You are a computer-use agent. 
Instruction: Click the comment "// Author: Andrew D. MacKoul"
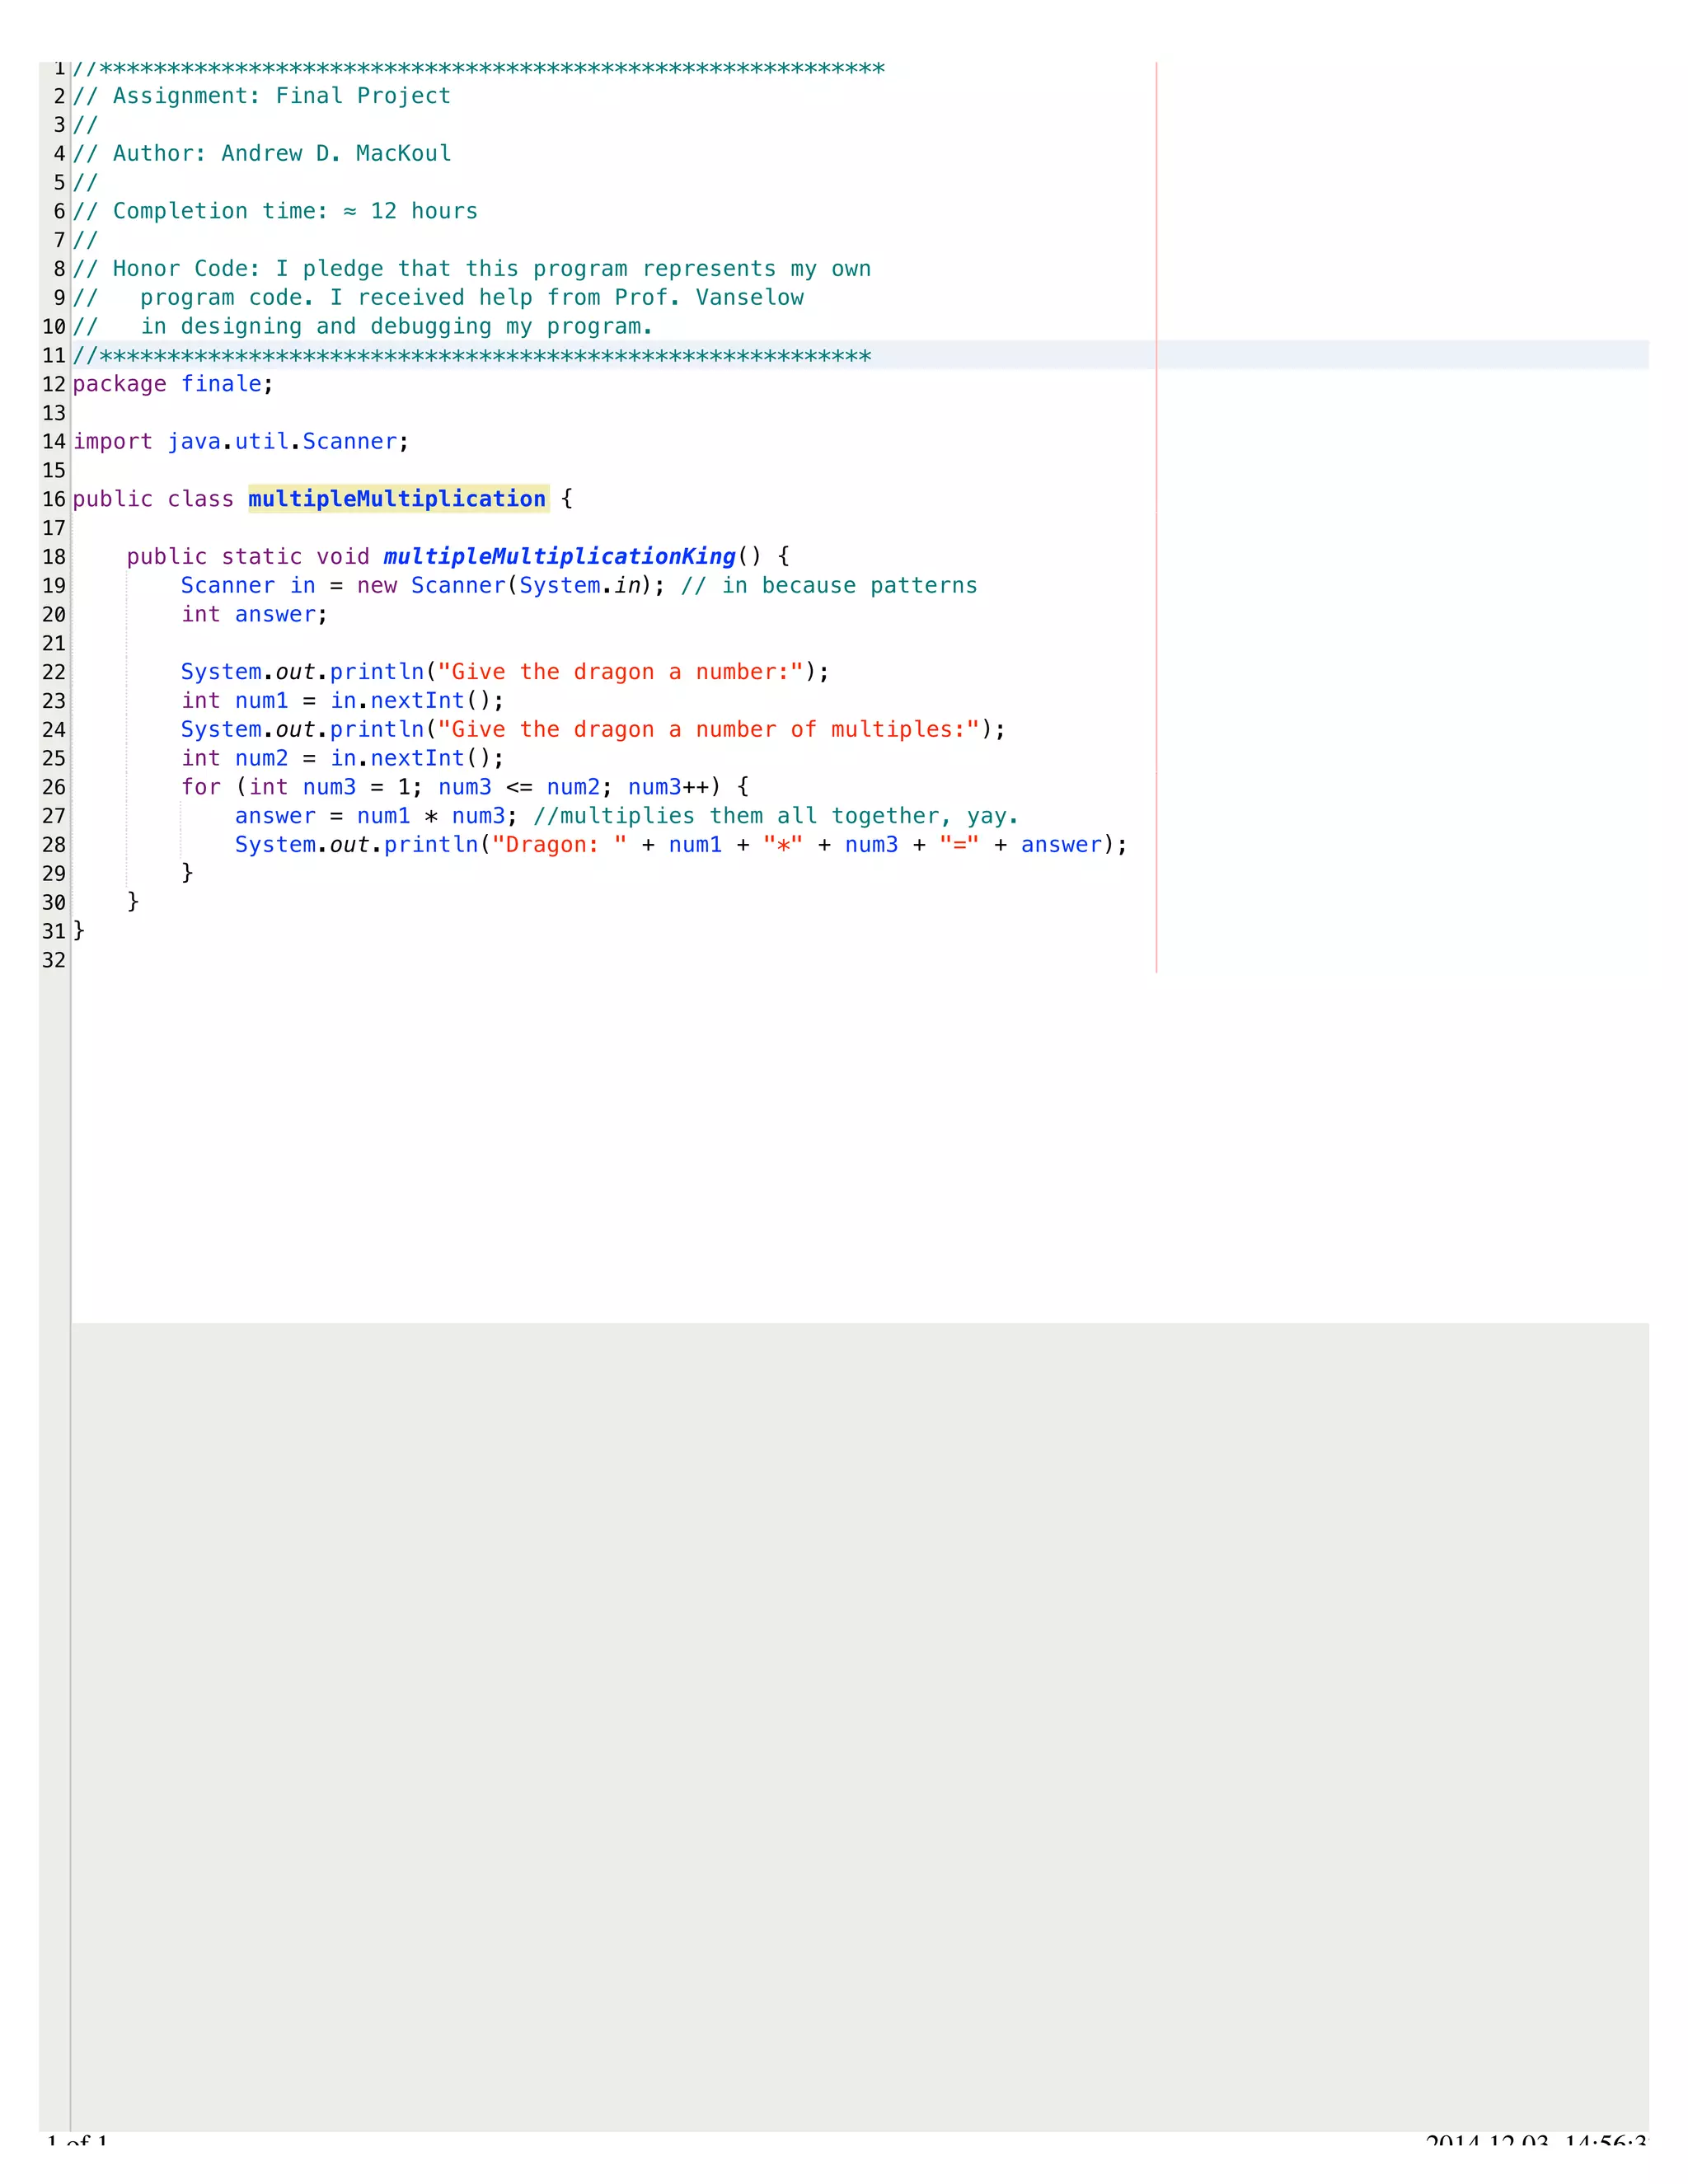click(x=262, y=154)
